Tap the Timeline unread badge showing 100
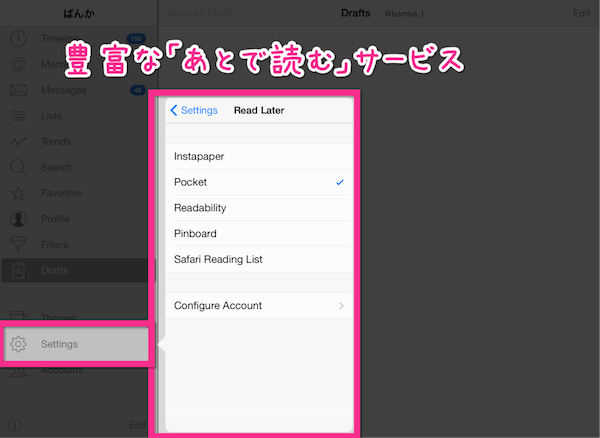The image size is (600, 438). (136, 39)
